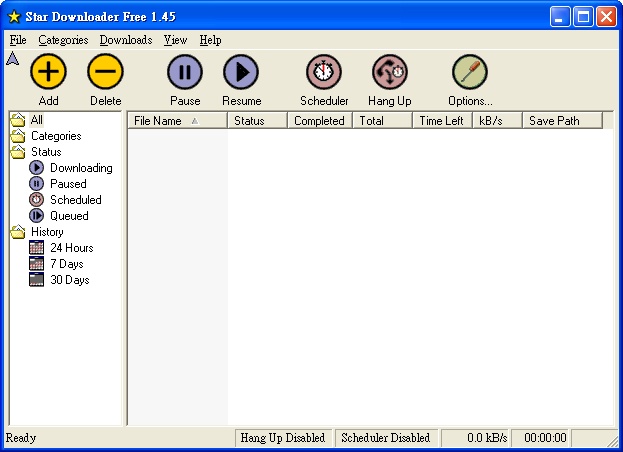
Task: Click the star application icon in title bar
Action: pos(14,17)
